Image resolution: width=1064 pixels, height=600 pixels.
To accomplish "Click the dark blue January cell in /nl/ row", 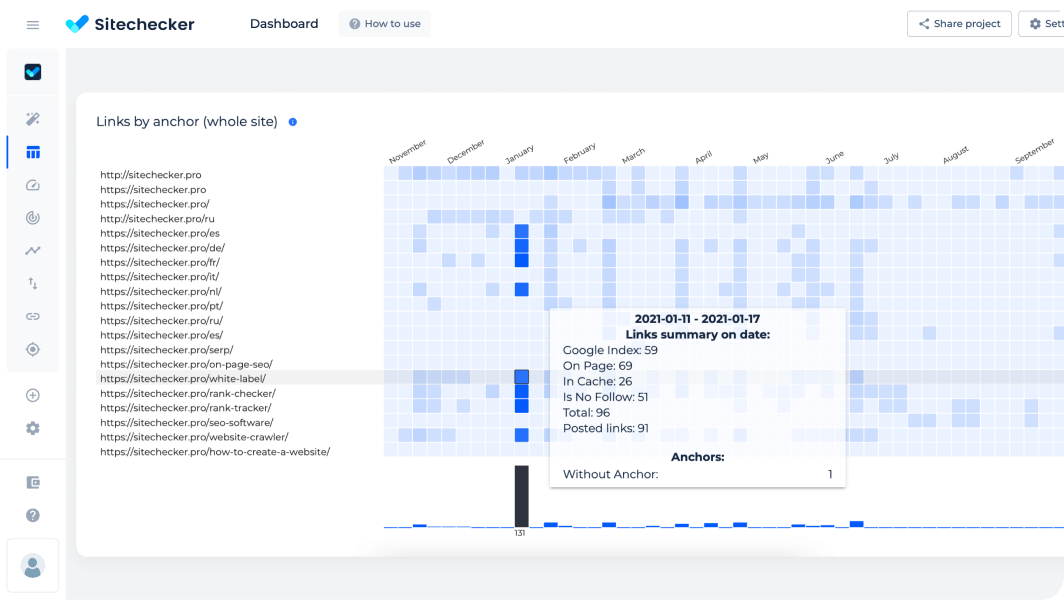I will coord(521,290).
